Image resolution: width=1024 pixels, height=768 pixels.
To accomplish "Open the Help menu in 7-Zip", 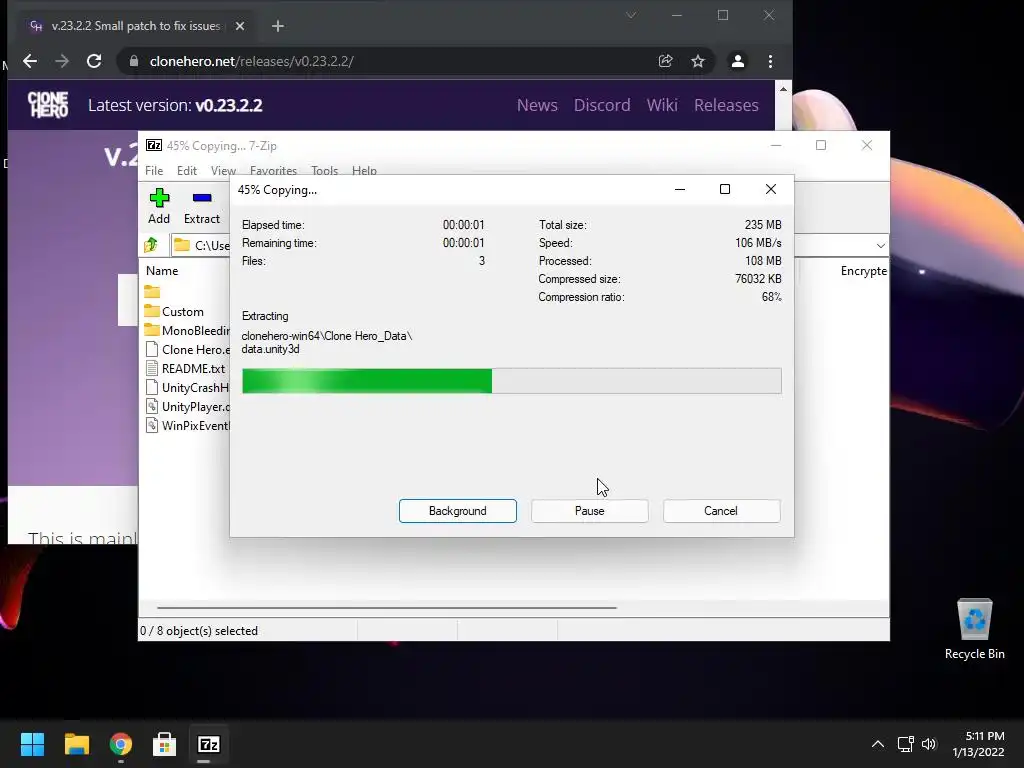I will click(364, 170).
